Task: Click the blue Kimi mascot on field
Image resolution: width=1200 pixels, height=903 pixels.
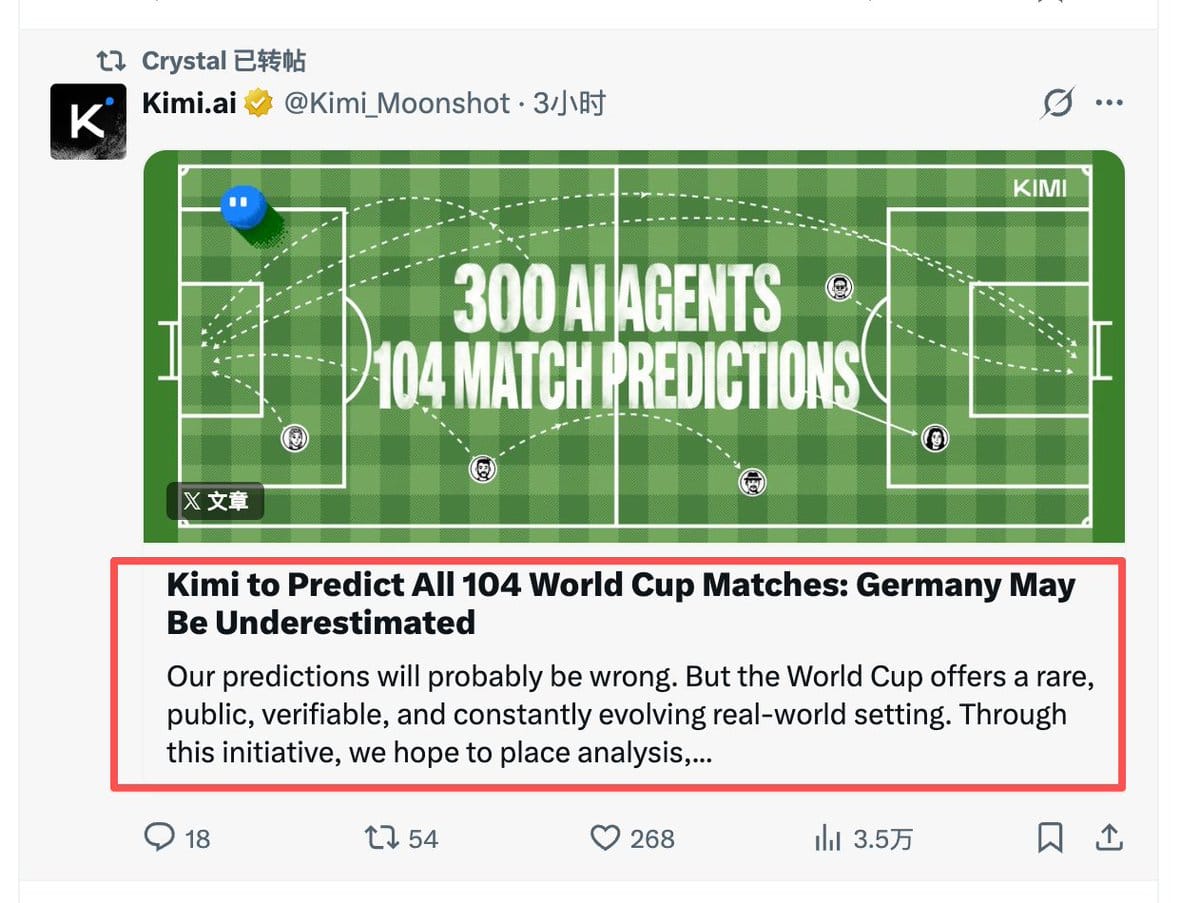Action: [x=243, y=207]
